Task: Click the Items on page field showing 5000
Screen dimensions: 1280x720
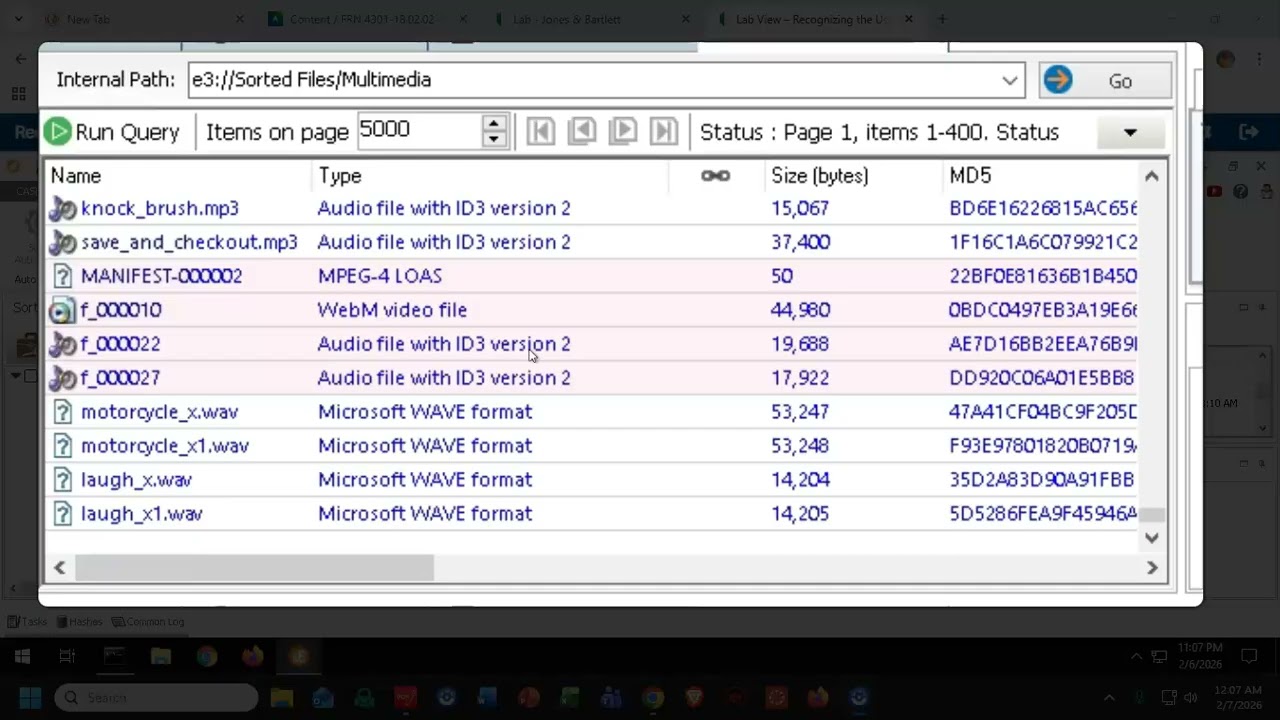Action: (419, 130)
